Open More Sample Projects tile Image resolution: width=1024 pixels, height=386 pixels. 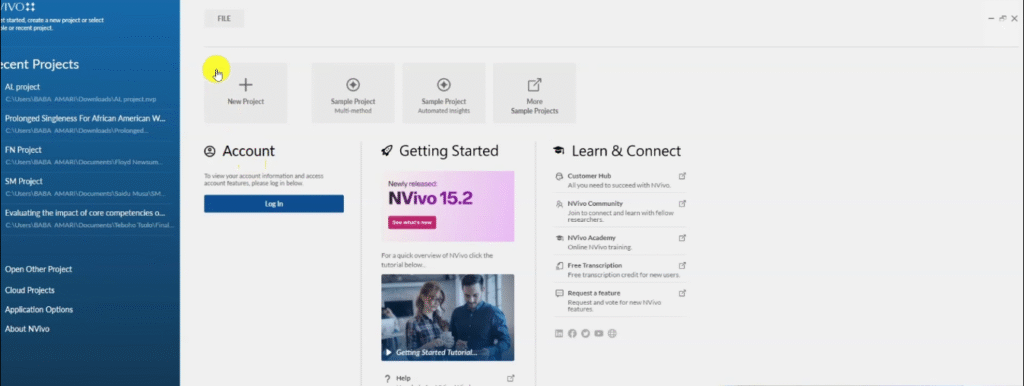[534, 93]
